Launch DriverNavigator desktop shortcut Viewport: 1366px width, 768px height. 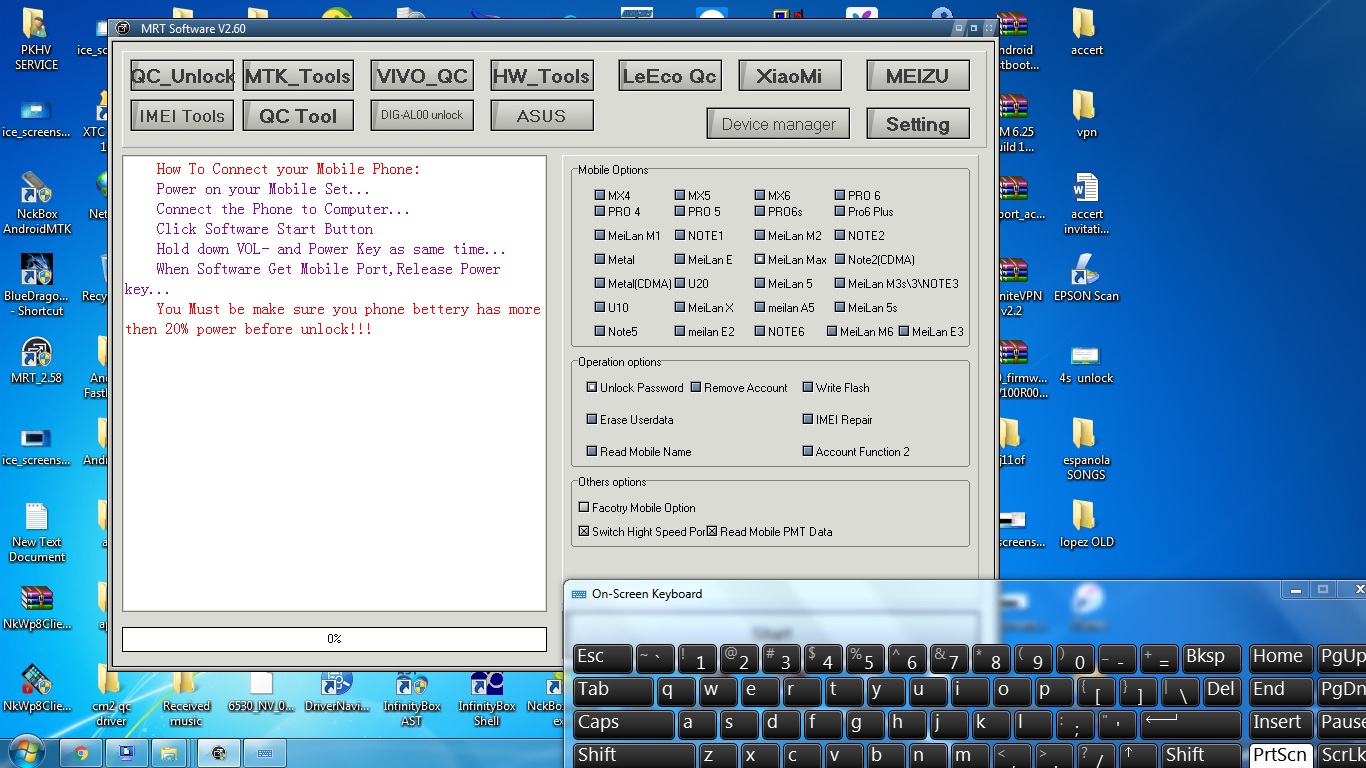(x=336, y=689)
